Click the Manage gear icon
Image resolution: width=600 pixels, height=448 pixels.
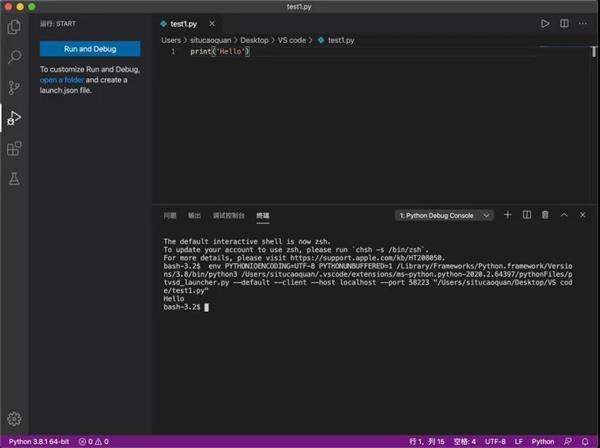(14, 418)
